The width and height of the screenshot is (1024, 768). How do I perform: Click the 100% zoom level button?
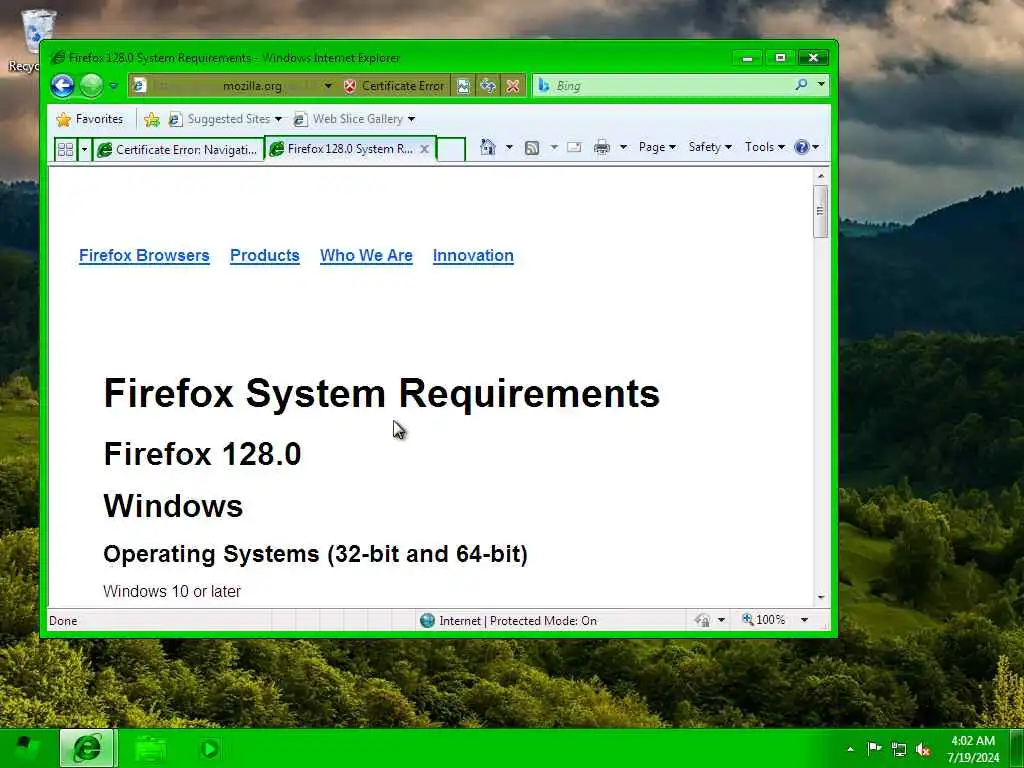click(x=764, y=619)
